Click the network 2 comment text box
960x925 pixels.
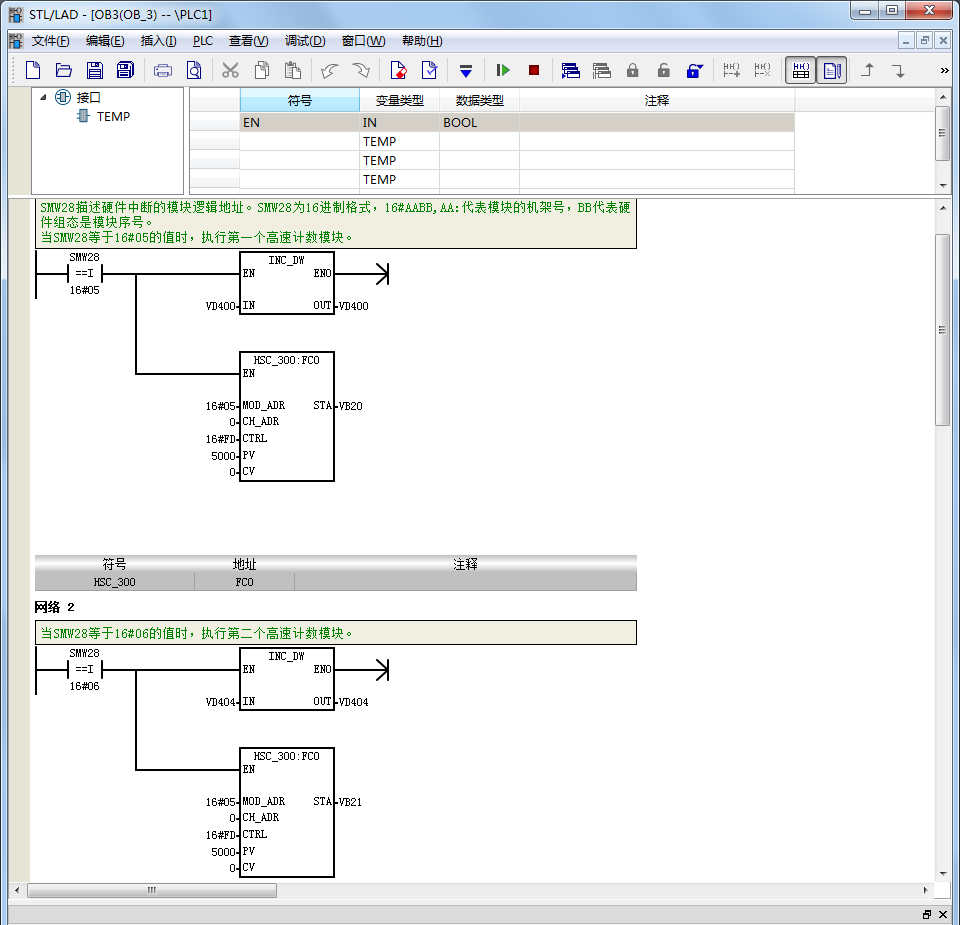click(336, 633)
